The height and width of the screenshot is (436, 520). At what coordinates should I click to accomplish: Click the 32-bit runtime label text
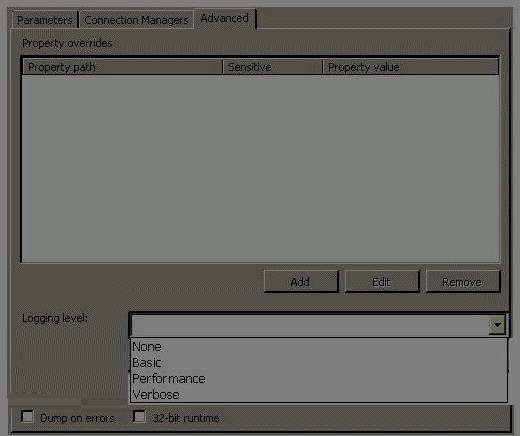click(186, 418)
